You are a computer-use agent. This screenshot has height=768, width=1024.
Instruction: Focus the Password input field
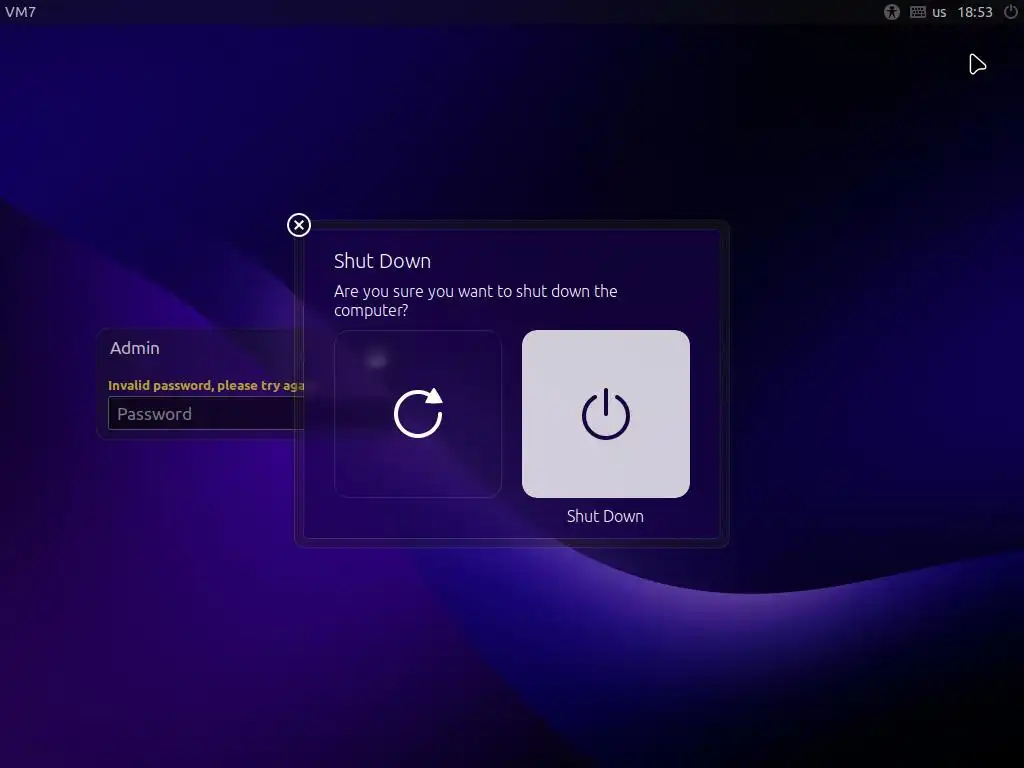[206, 413]
